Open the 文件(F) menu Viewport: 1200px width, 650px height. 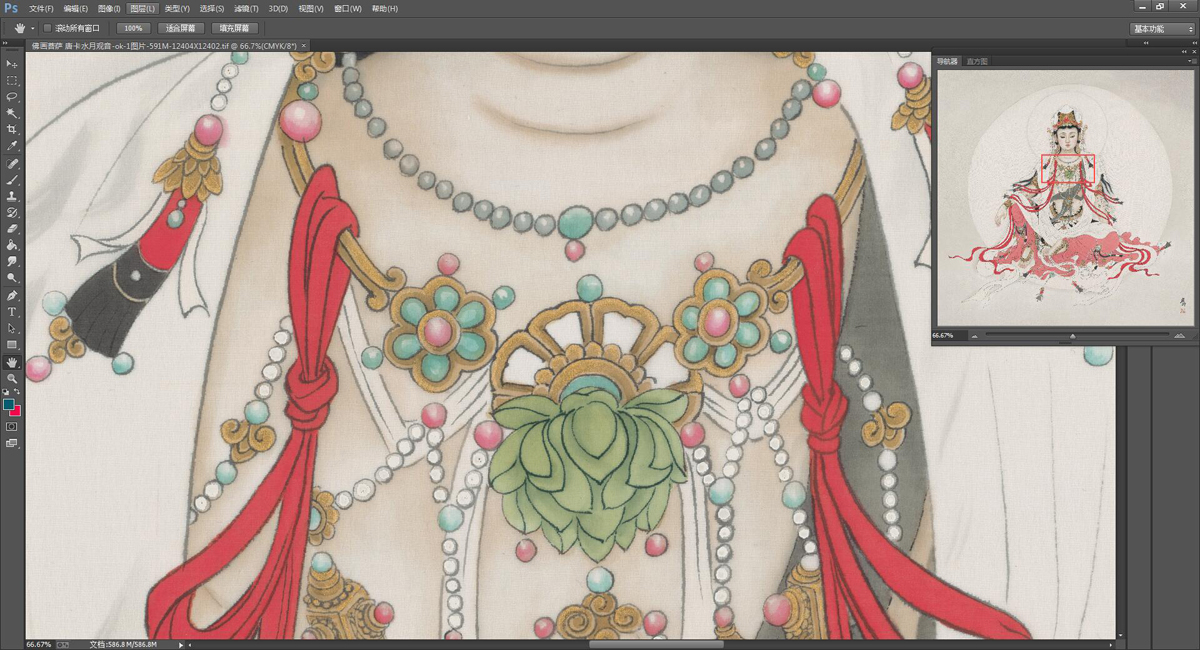[x=42, y=8]
